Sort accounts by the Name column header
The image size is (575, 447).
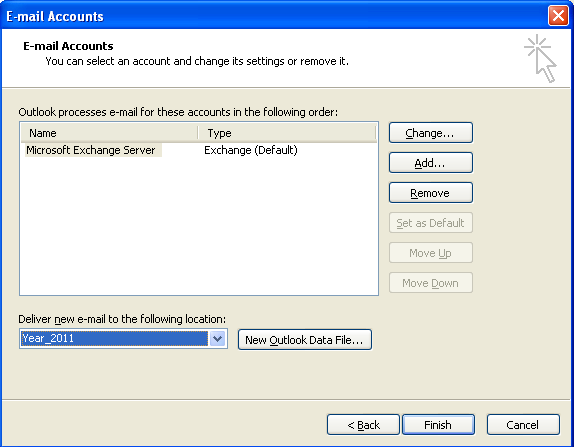(109, 133)
